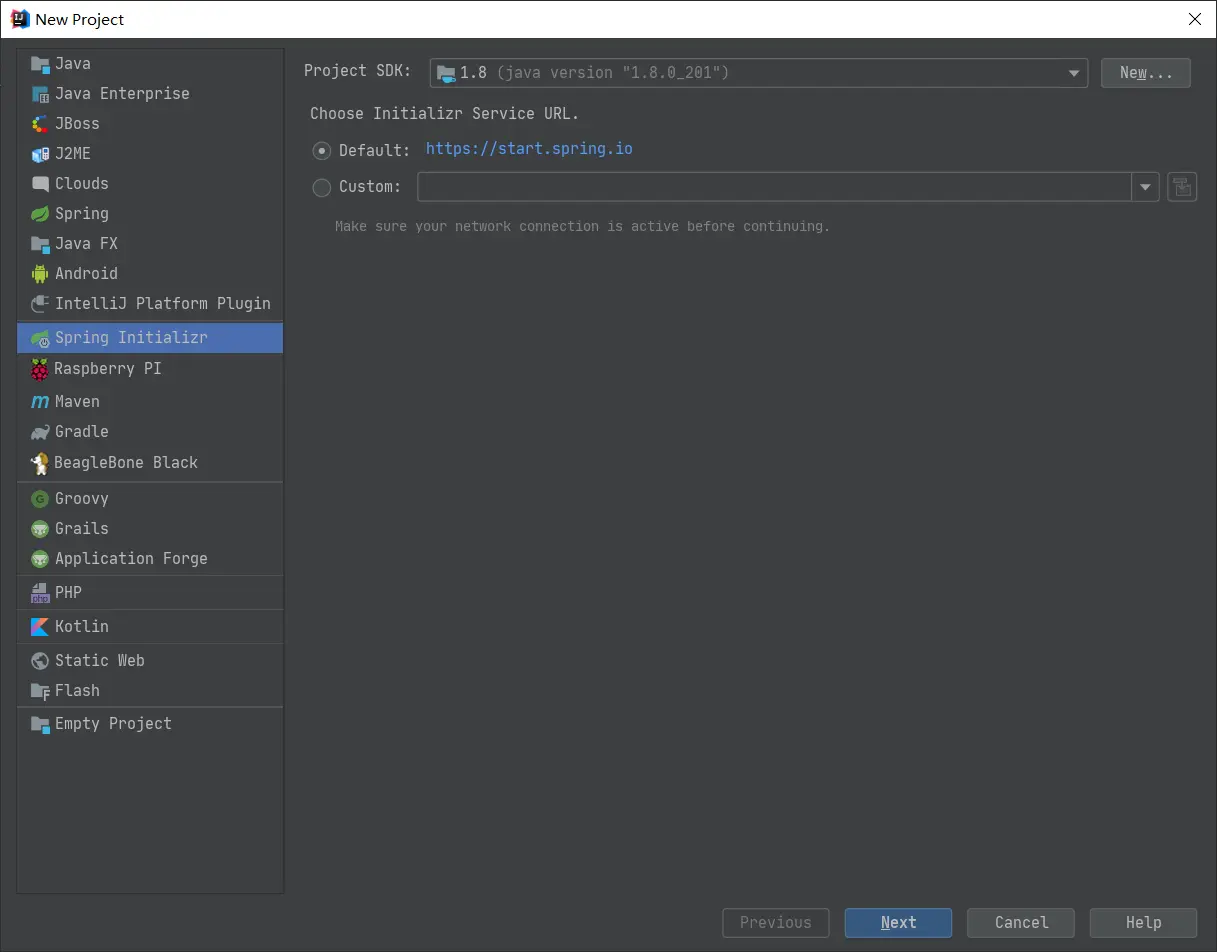The width and height of the screenshot is (1217, 952).
Task: Select the PHP label in the list
Action: (68, 593)
